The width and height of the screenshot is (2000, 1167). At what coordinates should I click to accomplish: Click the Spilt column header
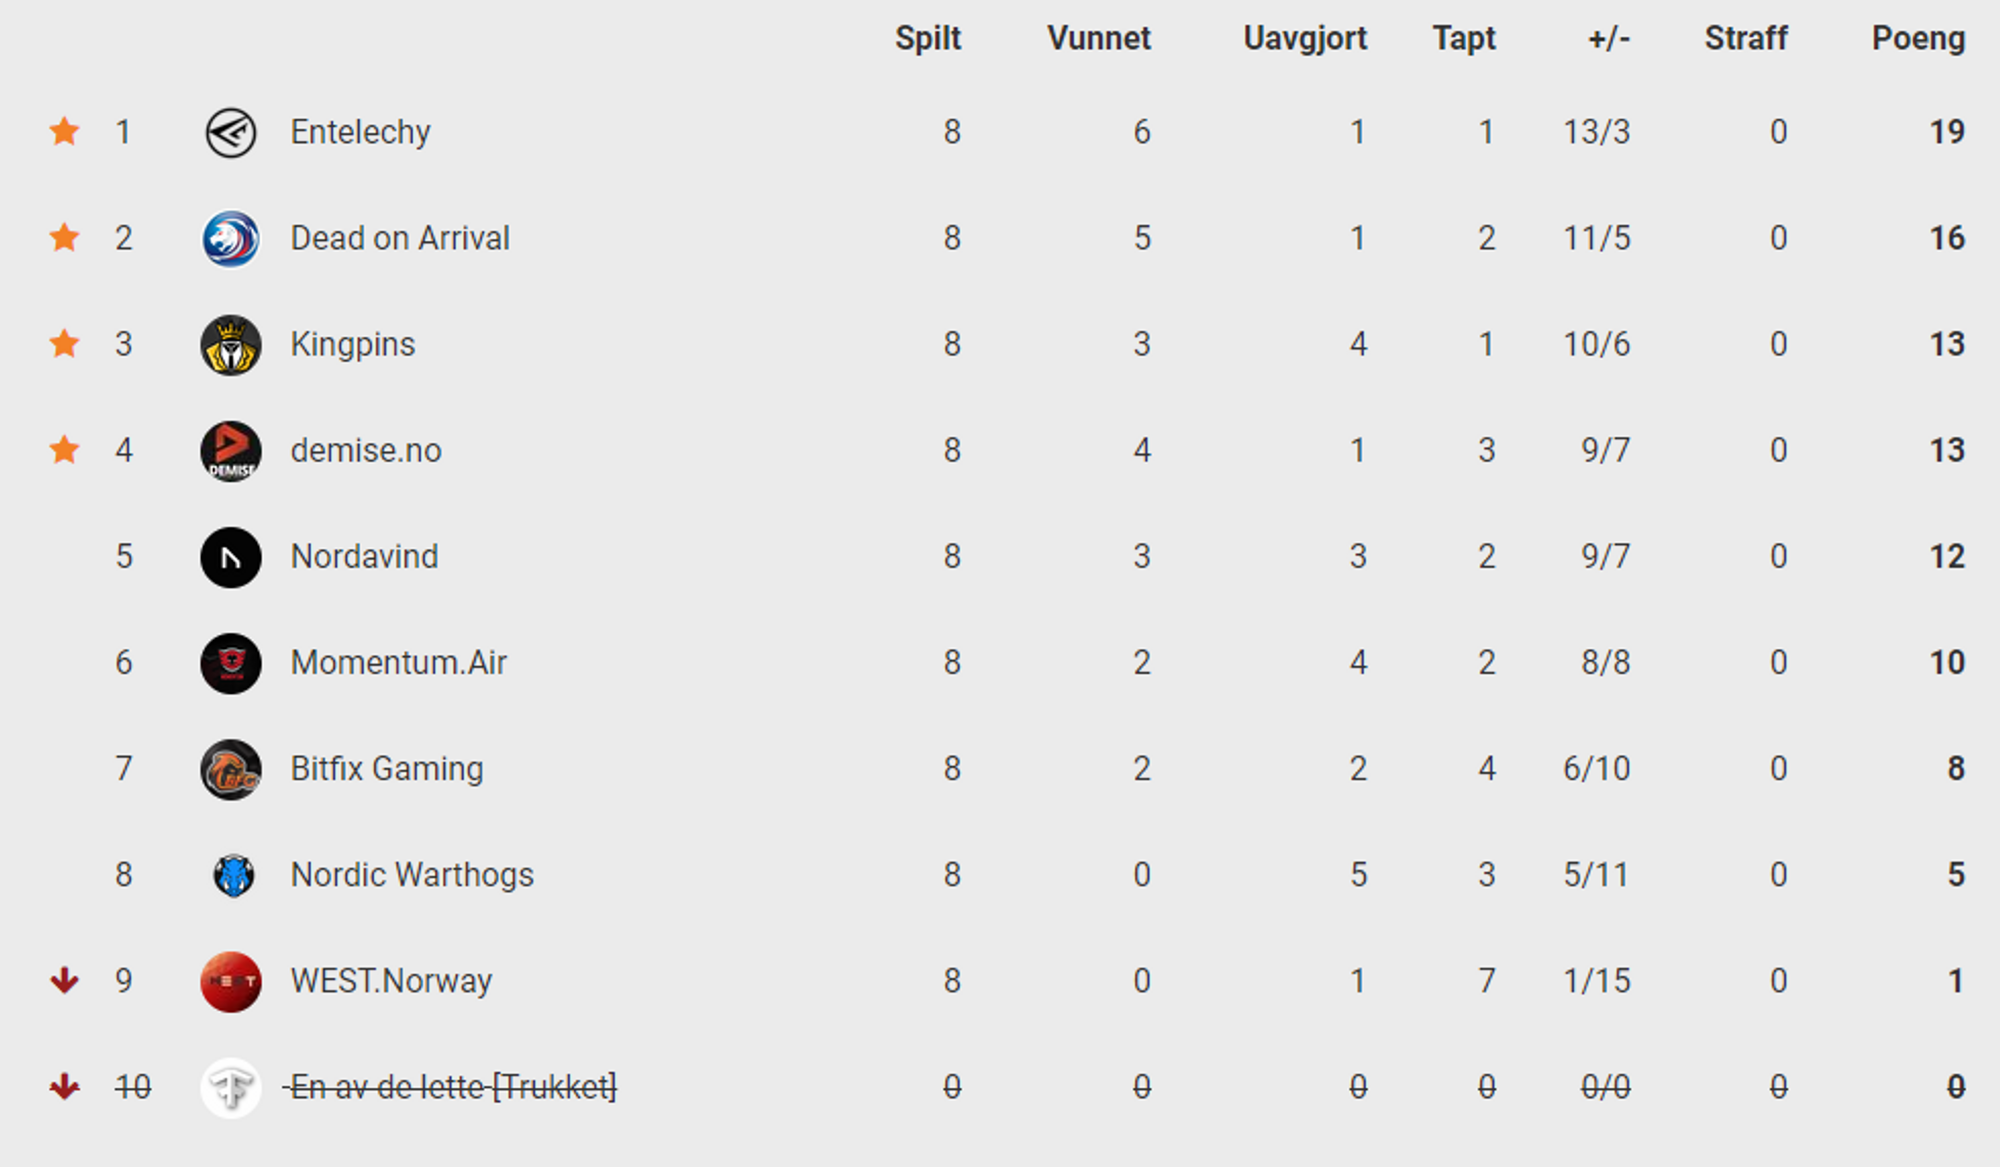pos(928,38)
